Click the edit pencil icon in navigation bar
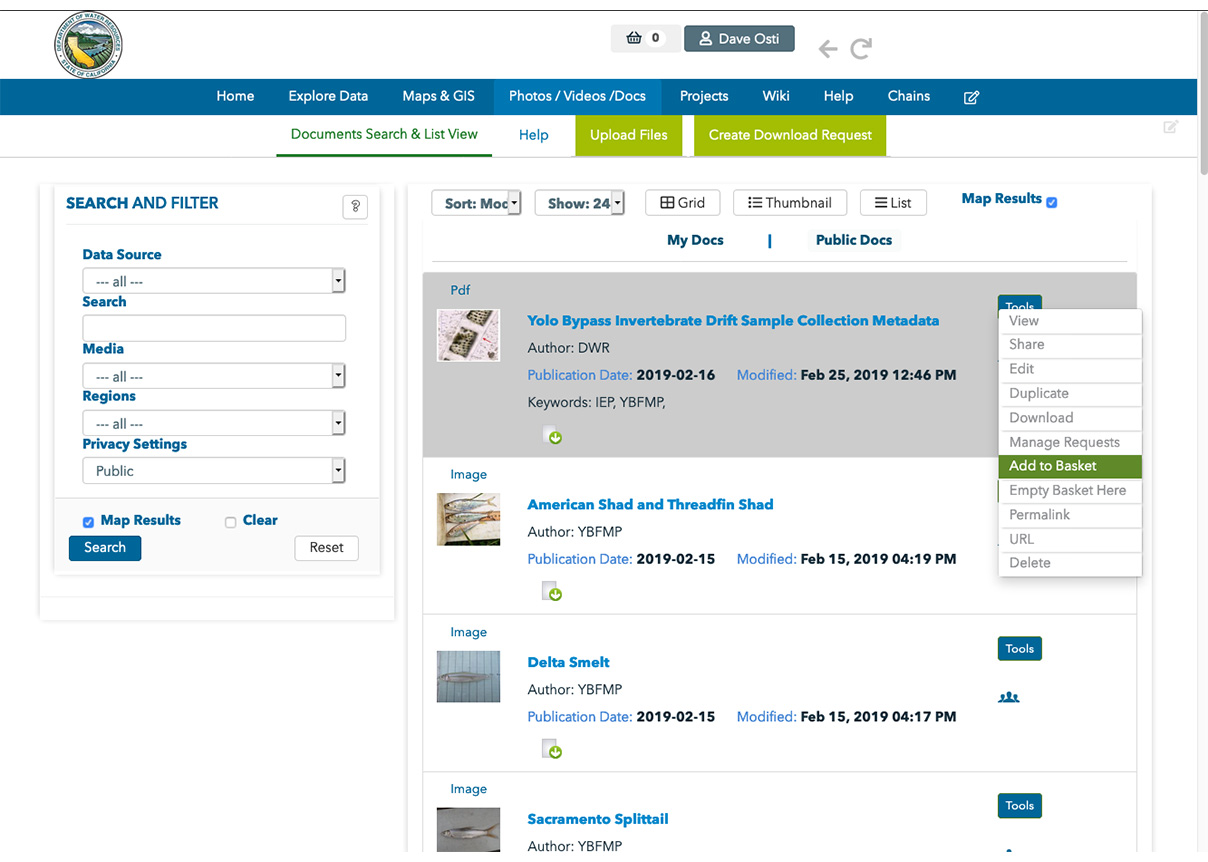 point(971,97)
